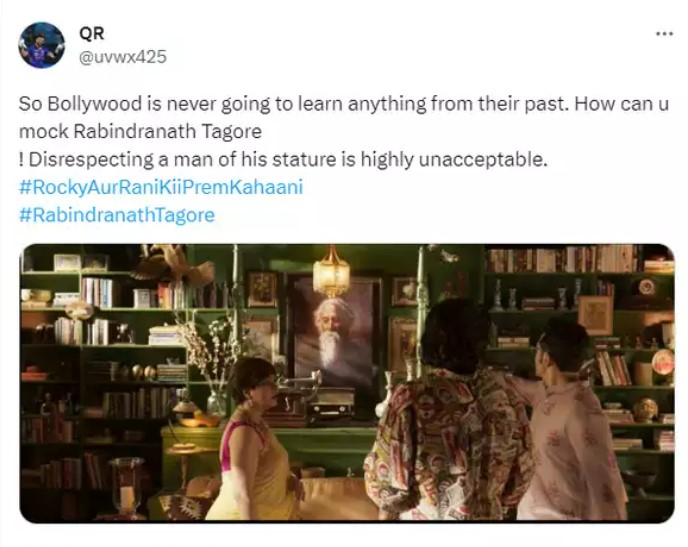
Task: Open the attached movie scene image
Action: point(347,383)
